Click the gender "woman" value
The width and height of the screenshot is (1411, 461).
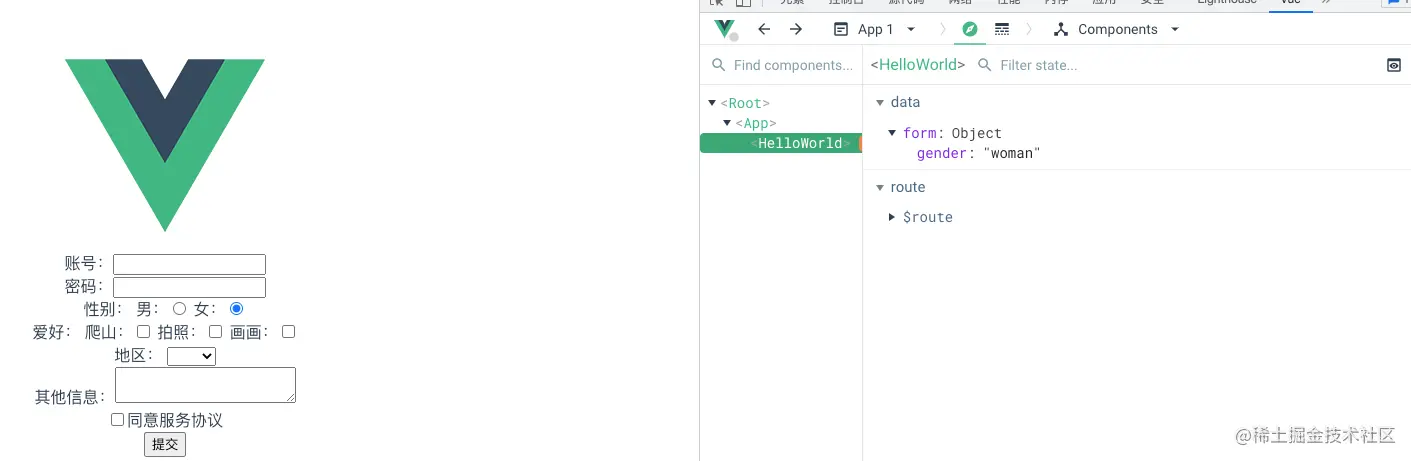tap(1012, 153)
